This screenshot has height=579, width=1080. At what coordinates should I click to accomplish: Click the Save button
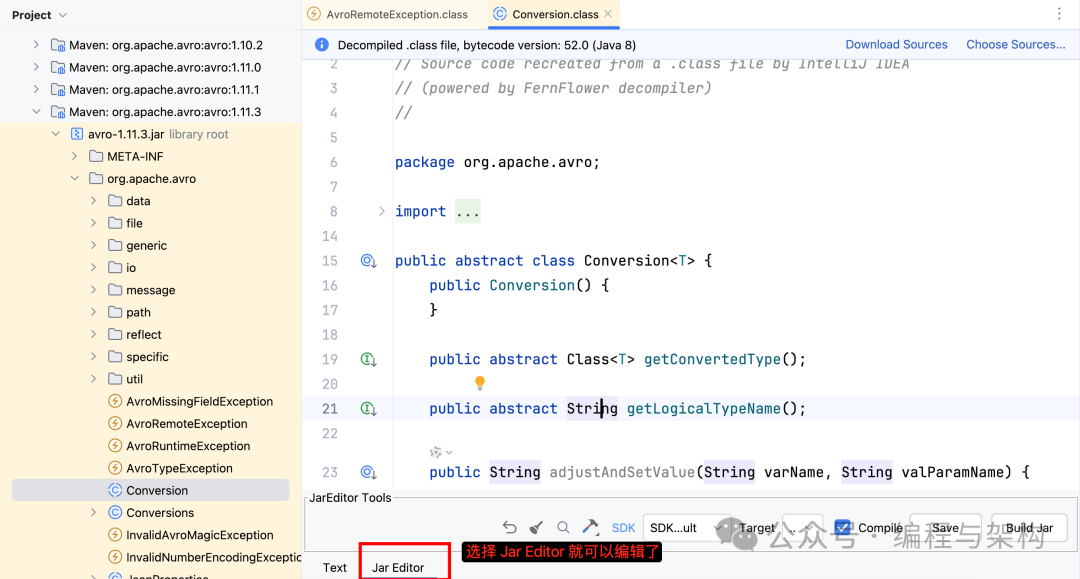coord(945,528)
